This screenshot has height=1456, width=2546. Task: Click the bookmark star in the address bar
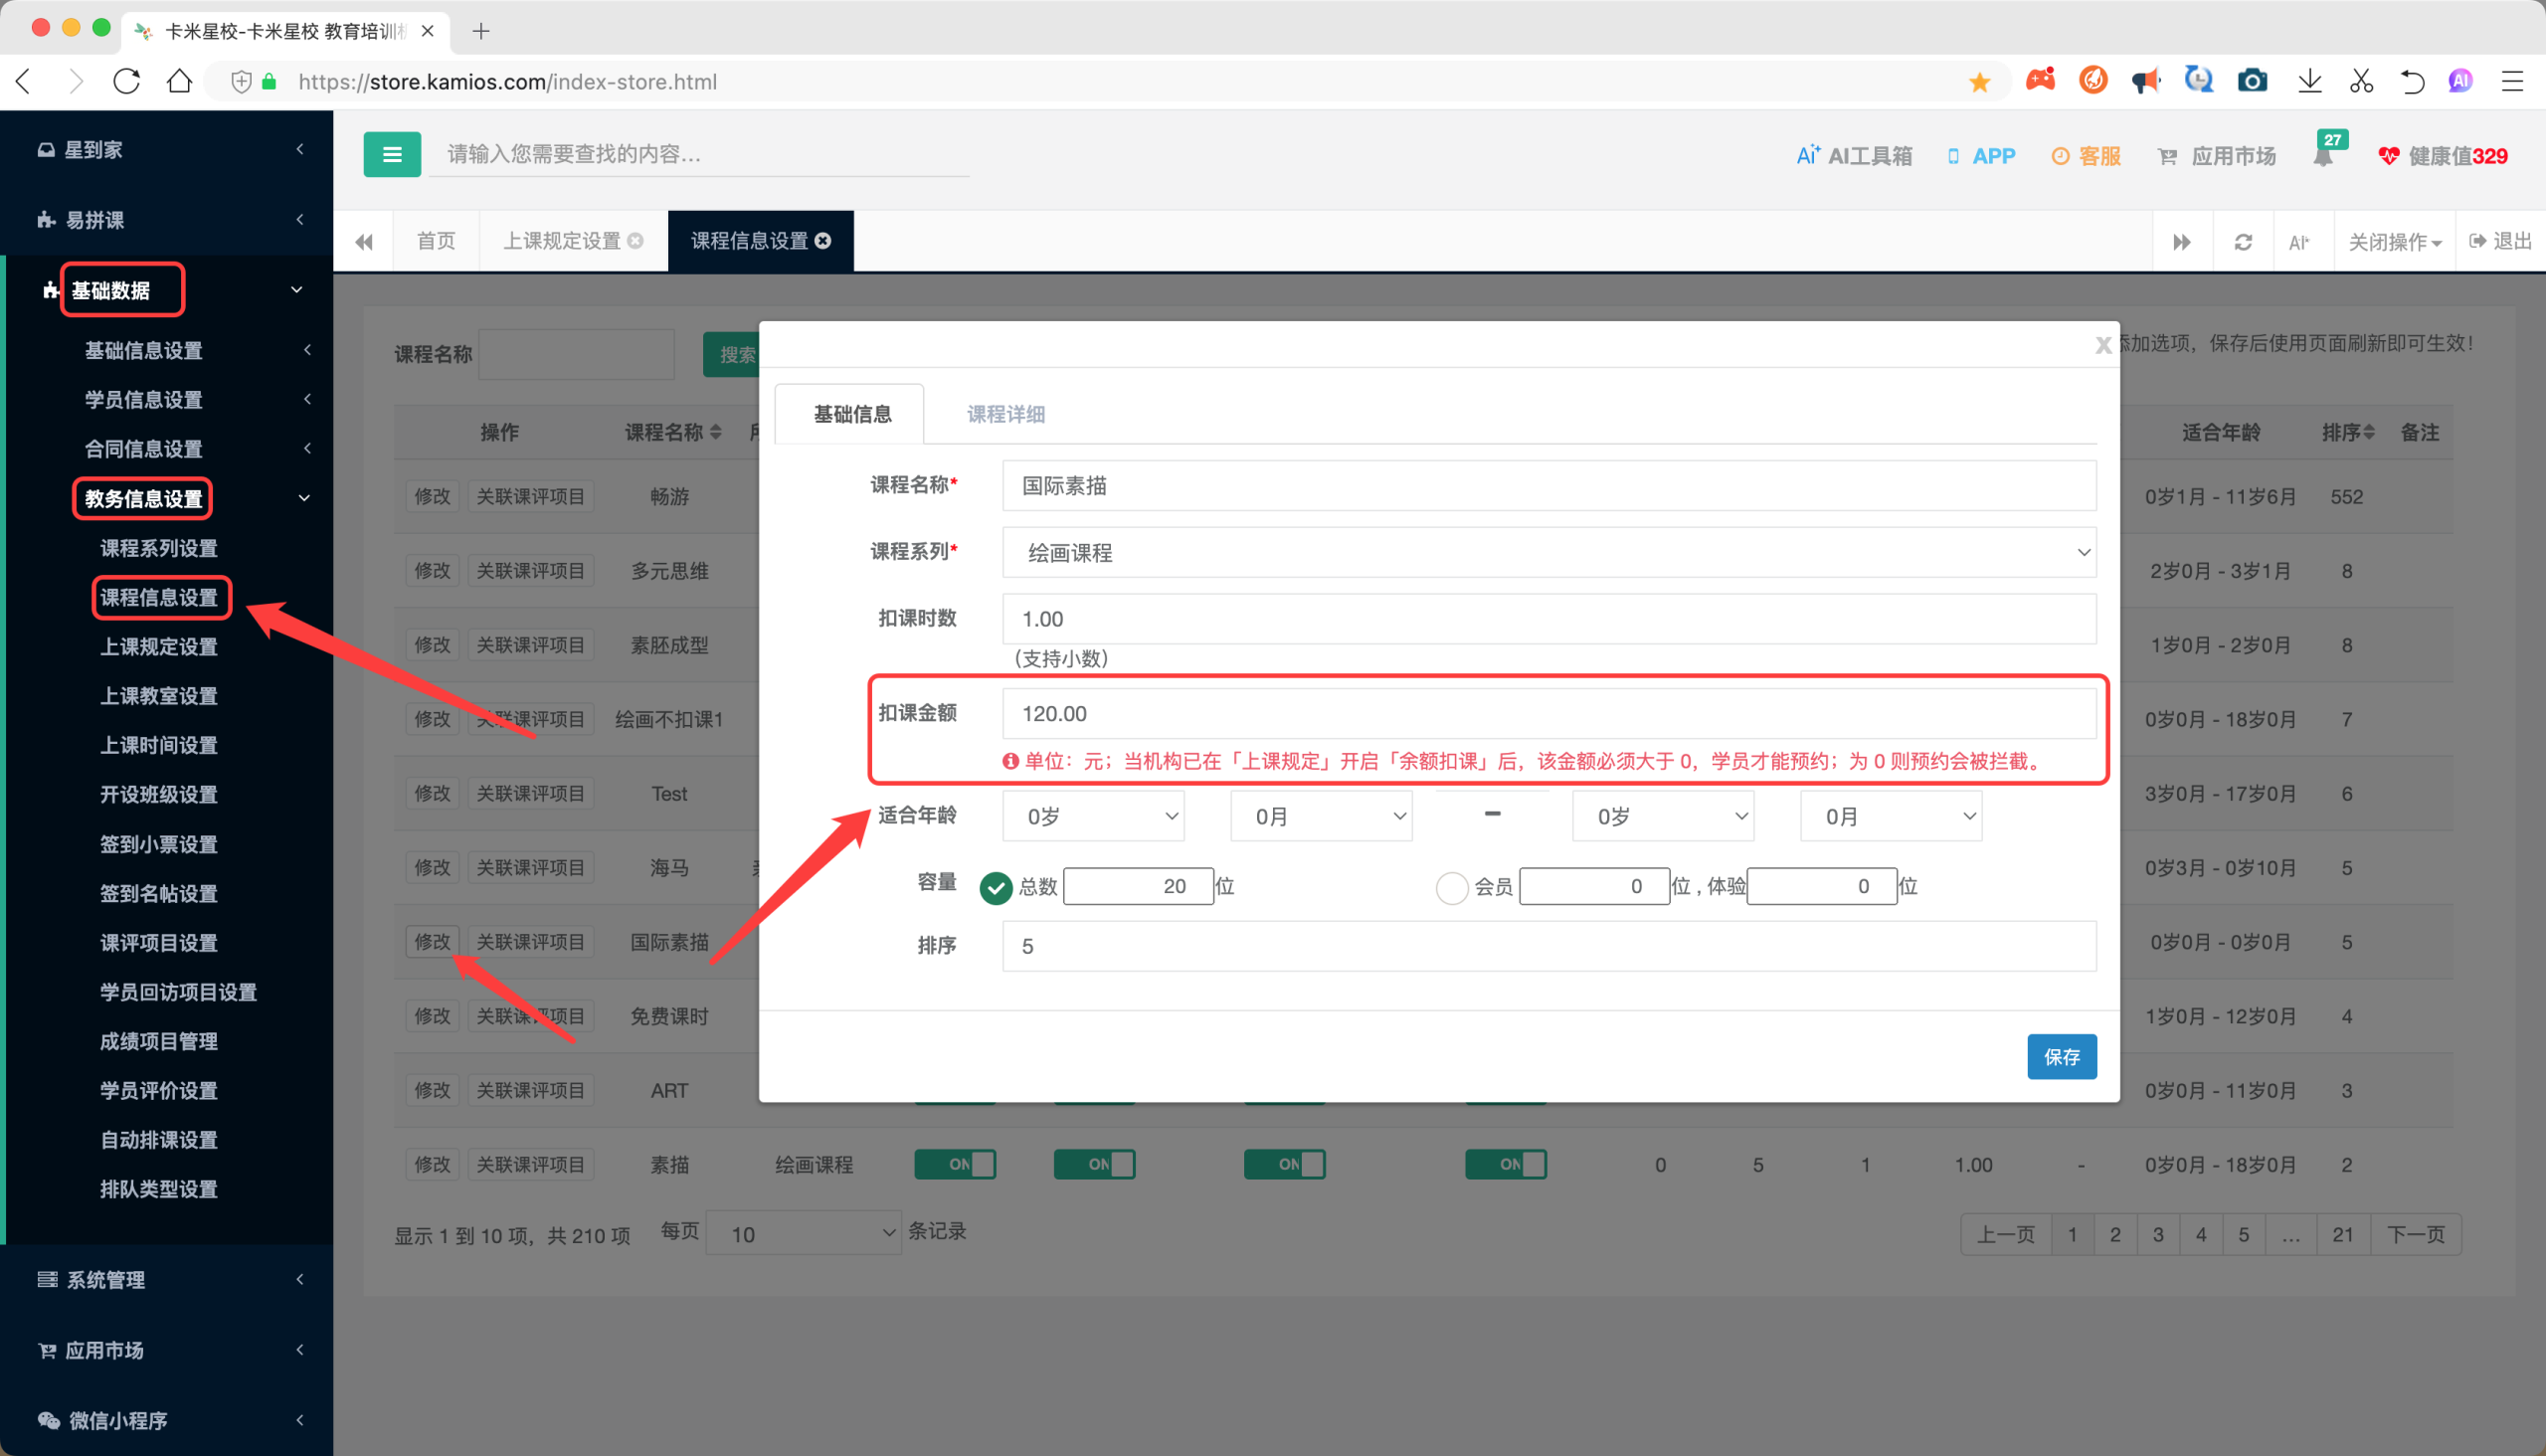coord(1979,82)
